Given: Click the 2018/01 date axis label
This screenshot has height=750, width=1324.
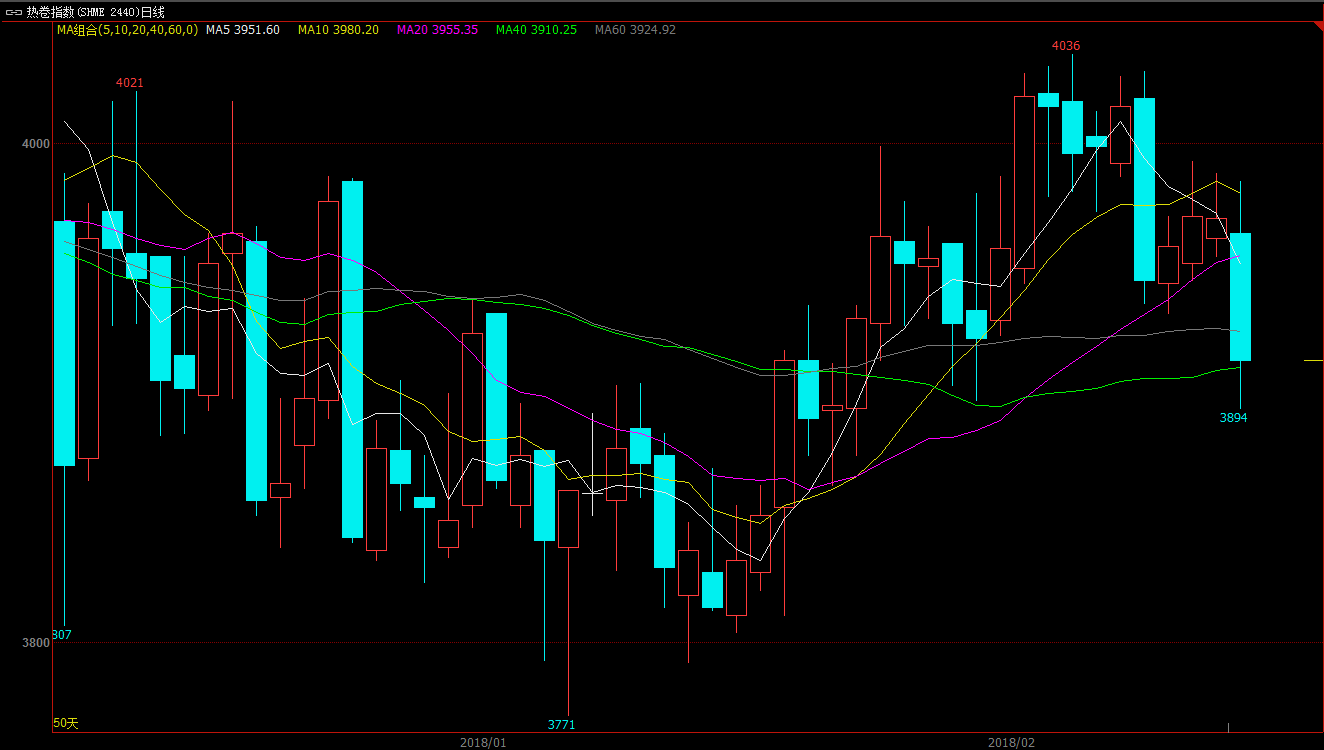Looking at the screenshot, I should pyautogui.click(x=484, y=742).
